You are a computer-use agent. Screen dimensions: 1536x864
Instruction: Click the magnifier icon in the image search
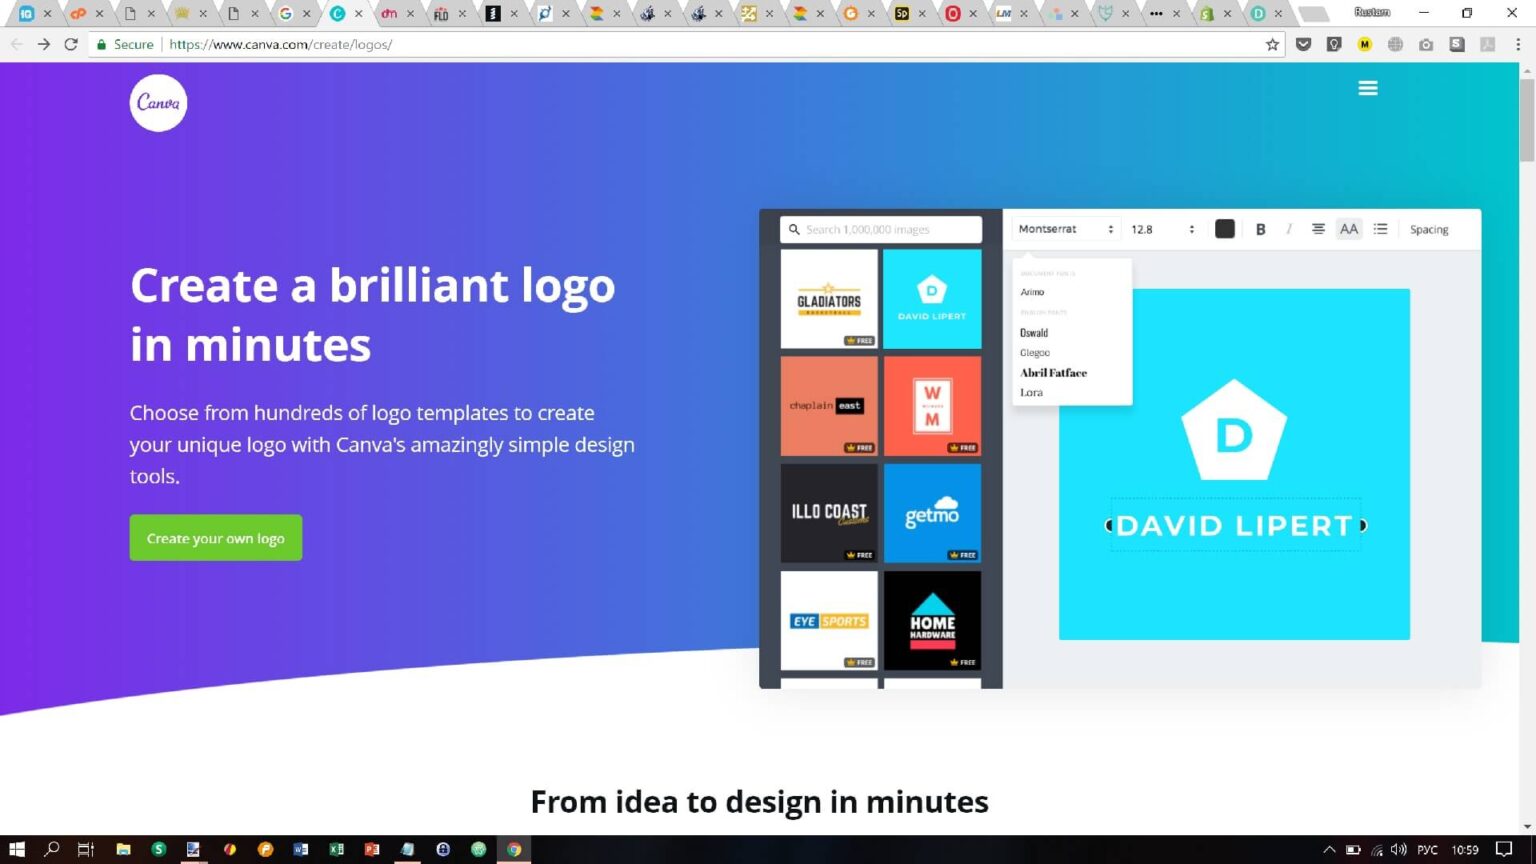(794, 229)
